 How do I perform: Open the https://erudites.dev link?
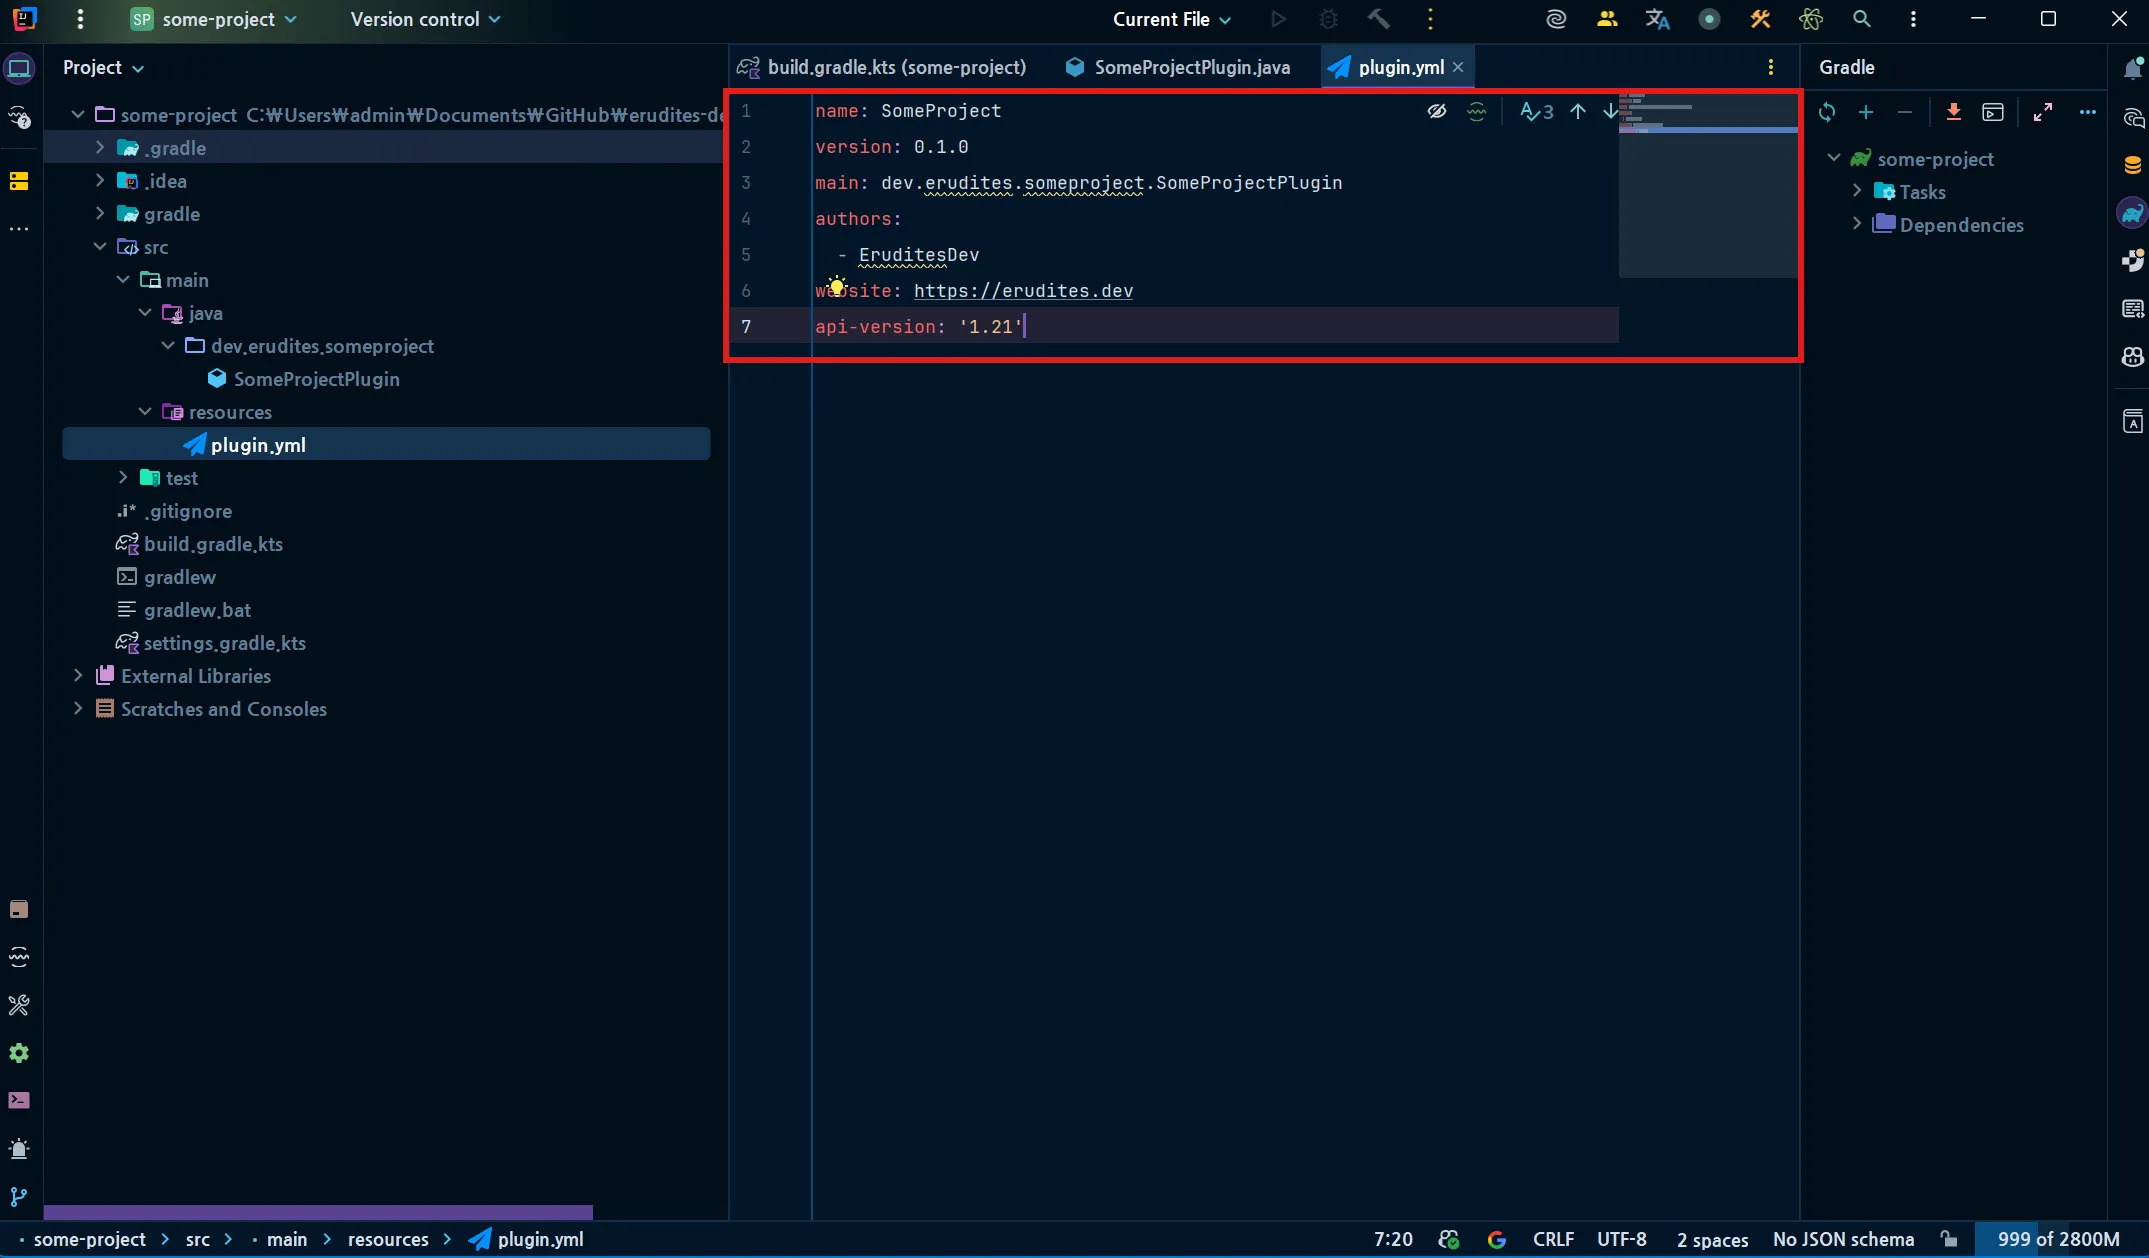(x=1023, y=291)
